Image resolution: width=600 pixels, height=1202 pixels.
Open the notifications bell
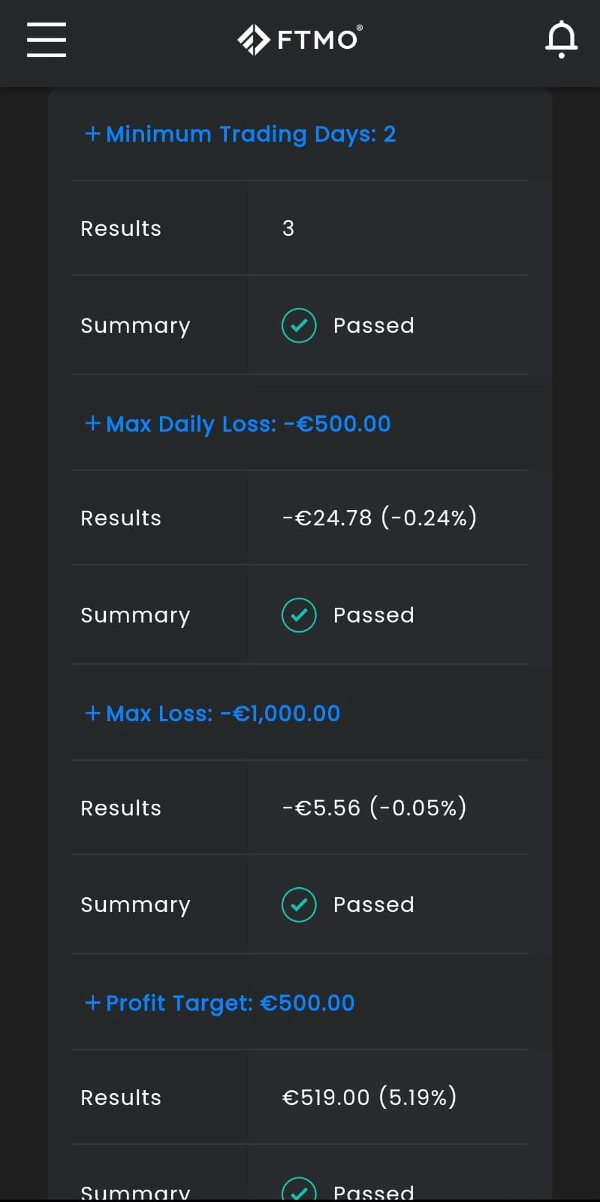(561, 40)
